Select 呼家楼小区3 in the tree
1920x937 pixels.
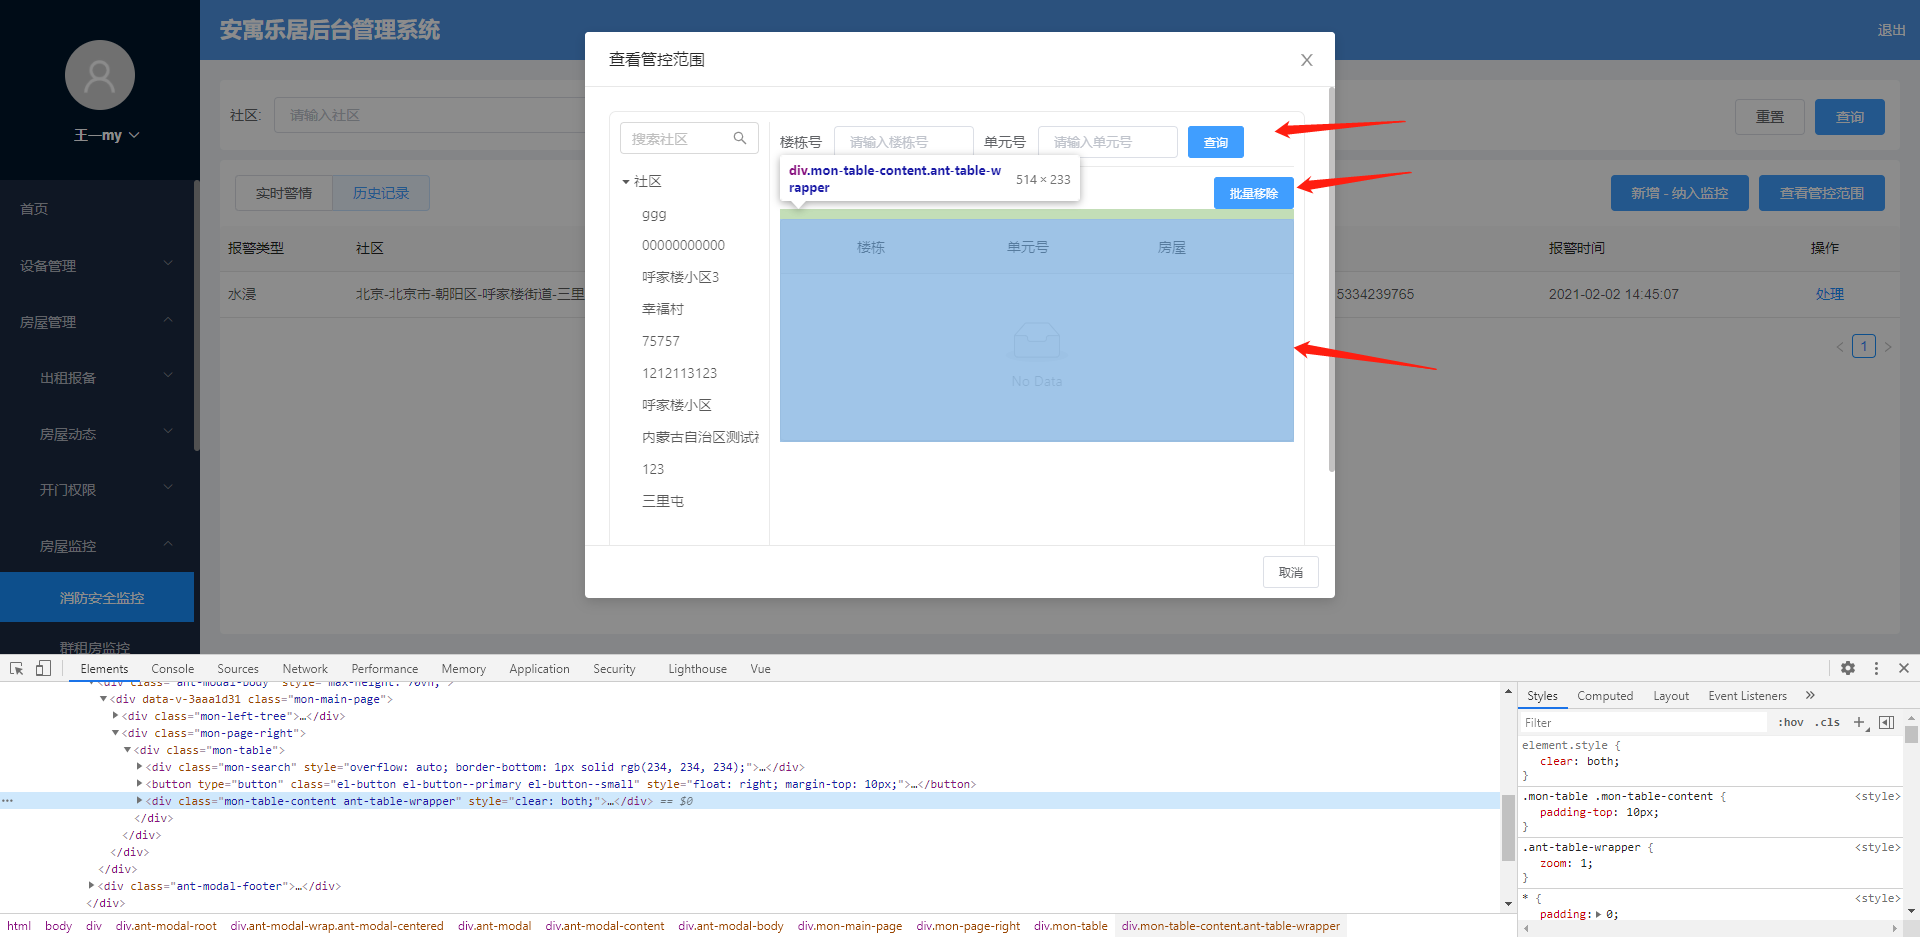680,277
